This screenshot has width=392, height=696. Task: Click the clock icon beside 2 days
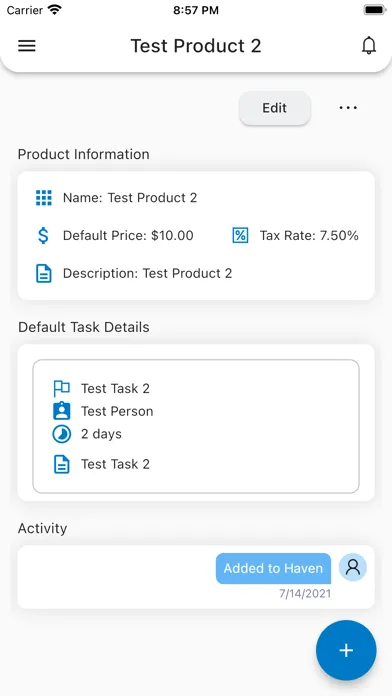pos(61,434)
